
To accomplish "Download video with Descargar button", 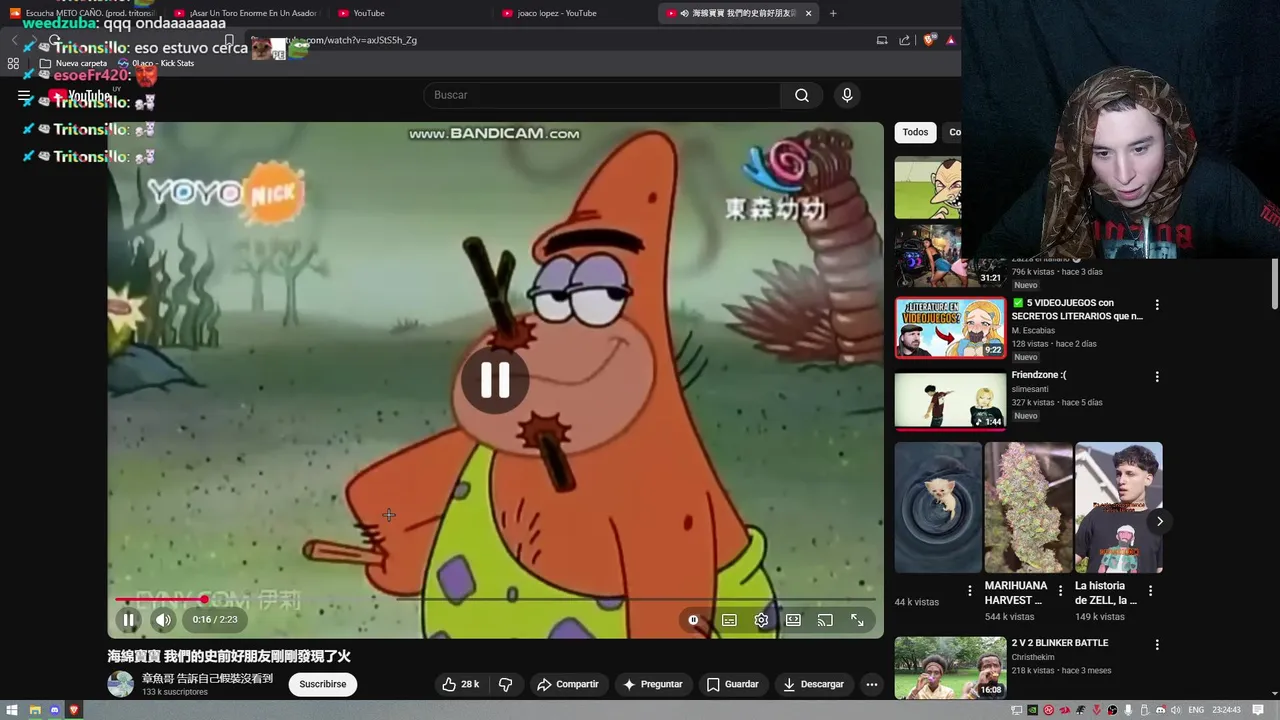I will click(x=813, y=684).
